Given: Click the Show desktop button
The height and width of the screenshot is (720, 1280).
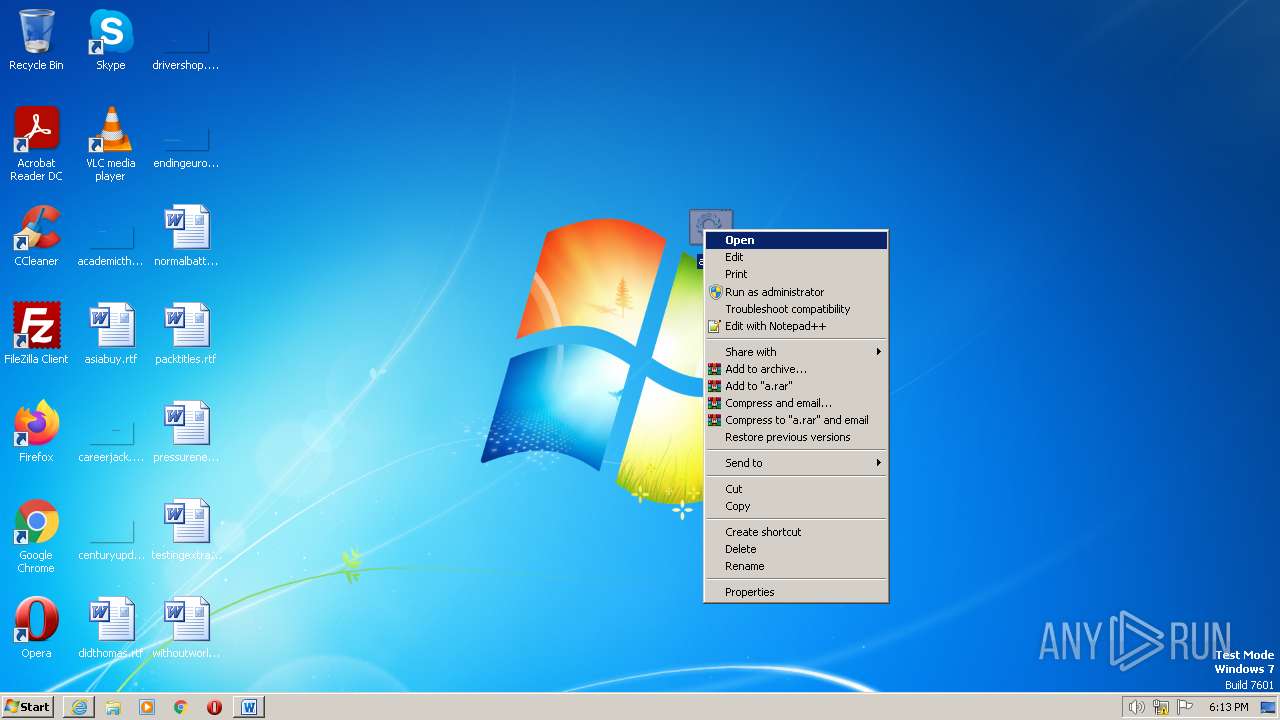Looking at the screenshot, I should click(x=1268, y=707).
